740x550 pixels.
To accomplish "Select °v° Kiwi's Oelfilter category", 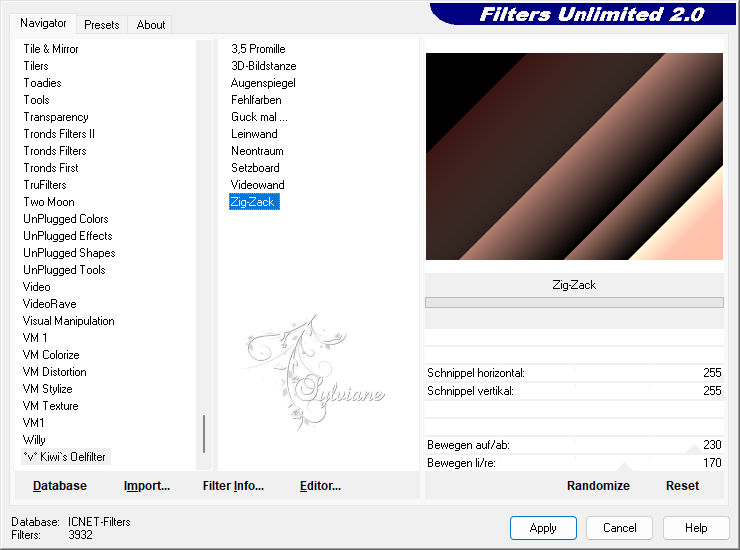I will click(x=65, y=457).
